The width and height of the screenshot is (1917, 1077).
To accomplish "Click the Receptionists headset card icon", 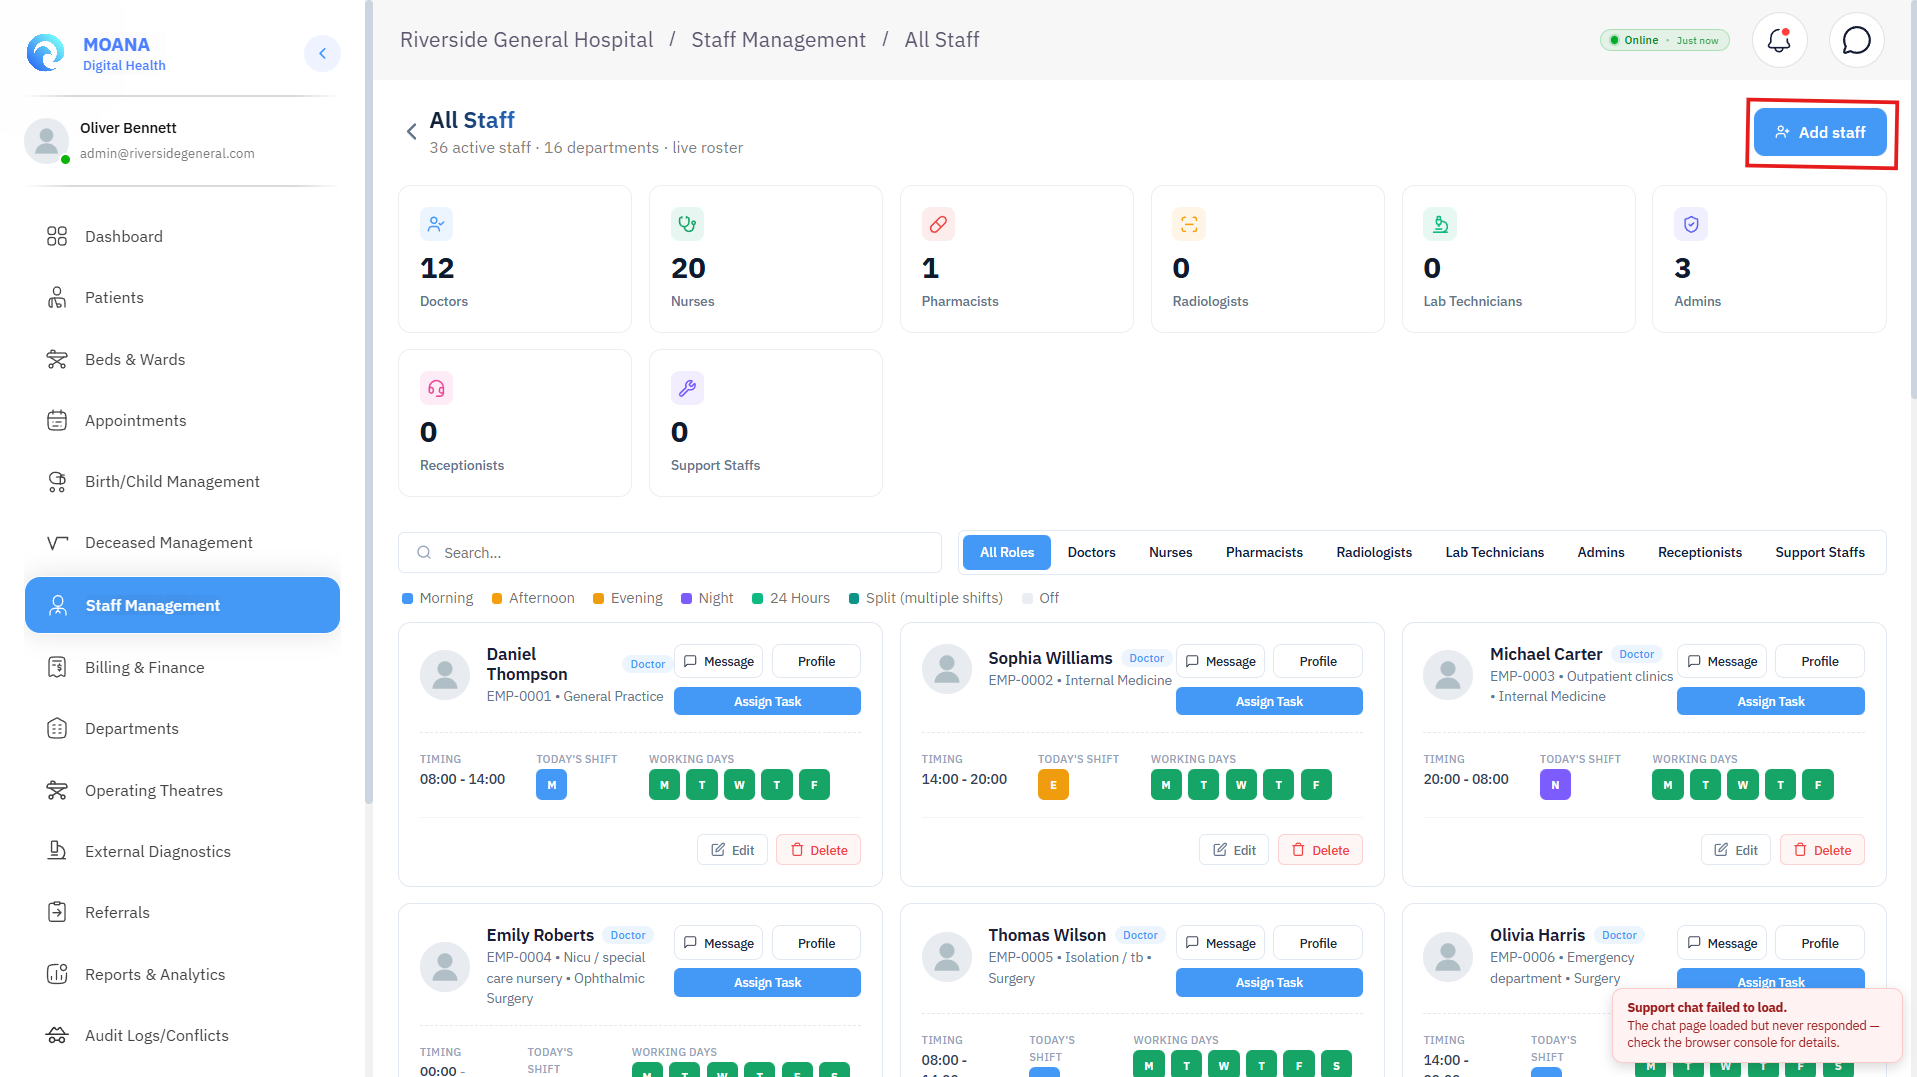I will coord(436,388).
